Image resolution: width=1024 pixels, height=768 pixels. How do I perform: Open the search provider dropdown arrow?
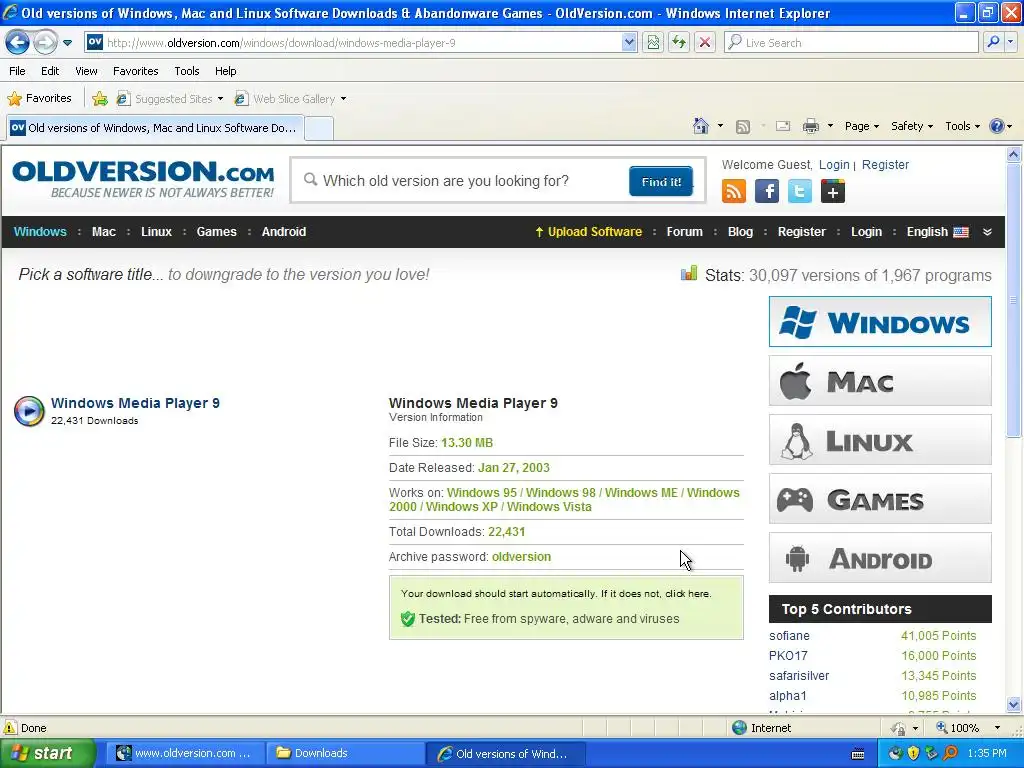point(1010,43)
